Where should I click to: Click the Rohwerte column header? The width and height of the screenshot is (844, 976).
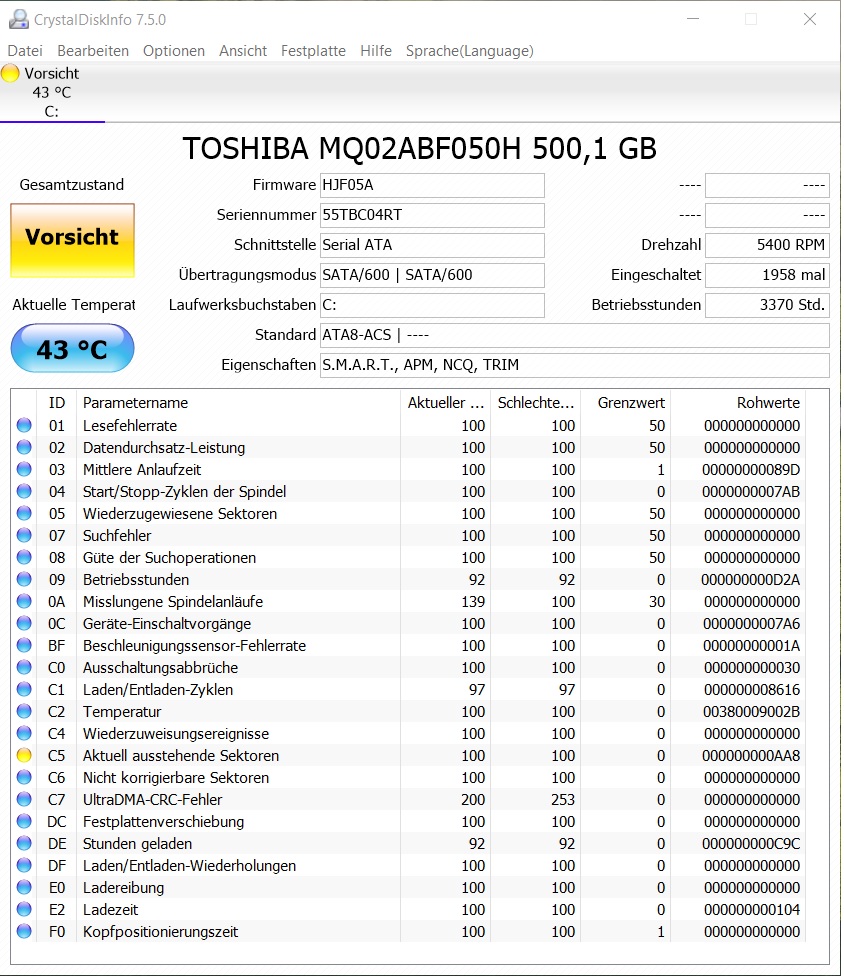pos(738,403)
